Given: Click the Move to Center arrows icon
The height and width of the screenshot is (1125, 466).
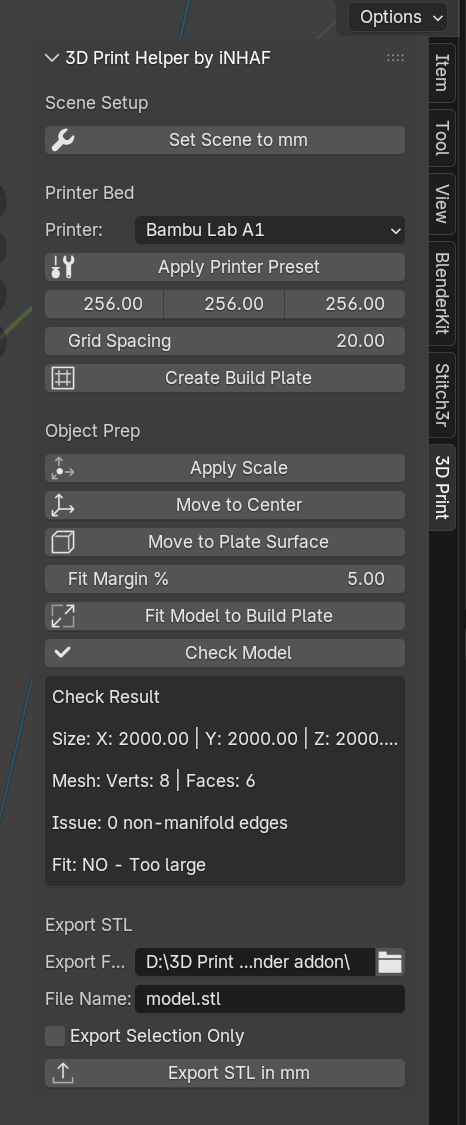Looking at the screenshot, I should tap(63, 505).
